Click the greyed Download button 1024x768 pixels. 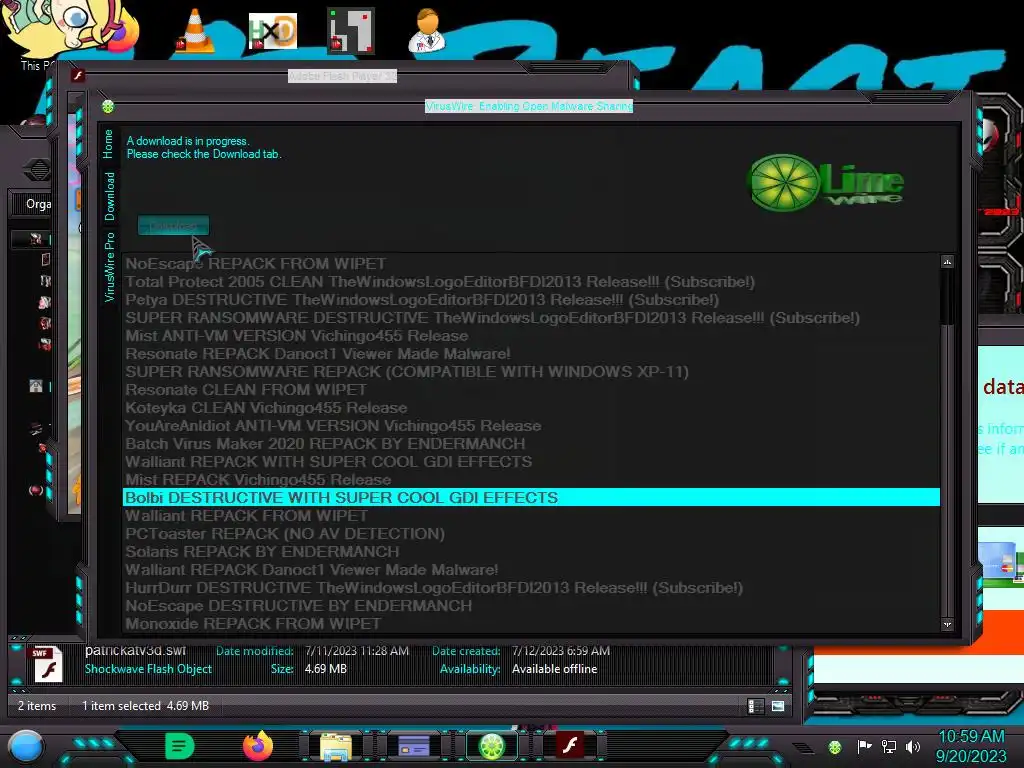coord(173,226)
